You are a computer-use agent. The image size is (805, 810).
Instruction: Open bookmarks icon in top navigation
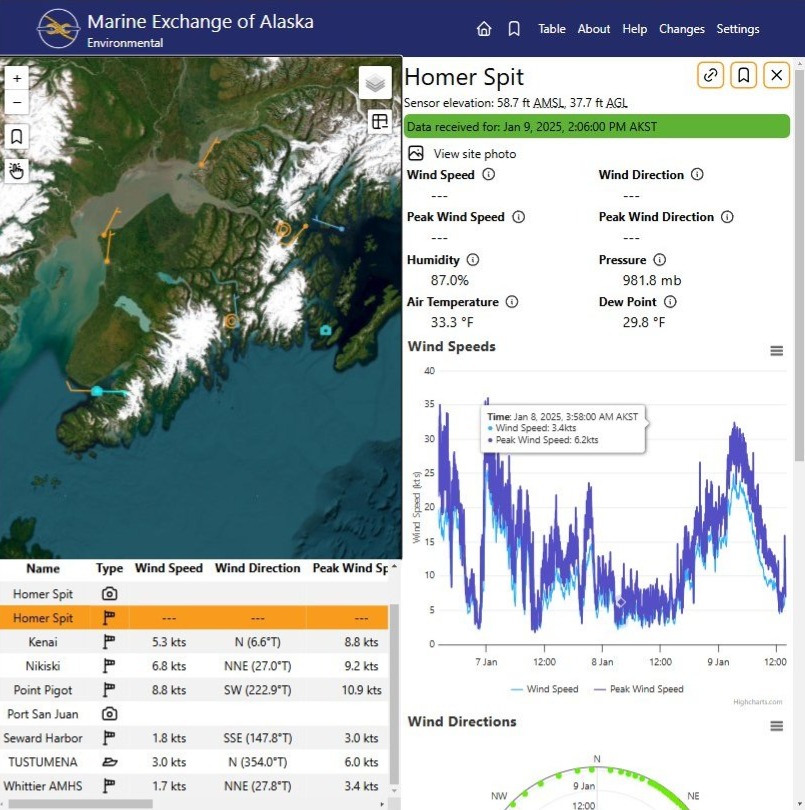[x=514, y=29]
